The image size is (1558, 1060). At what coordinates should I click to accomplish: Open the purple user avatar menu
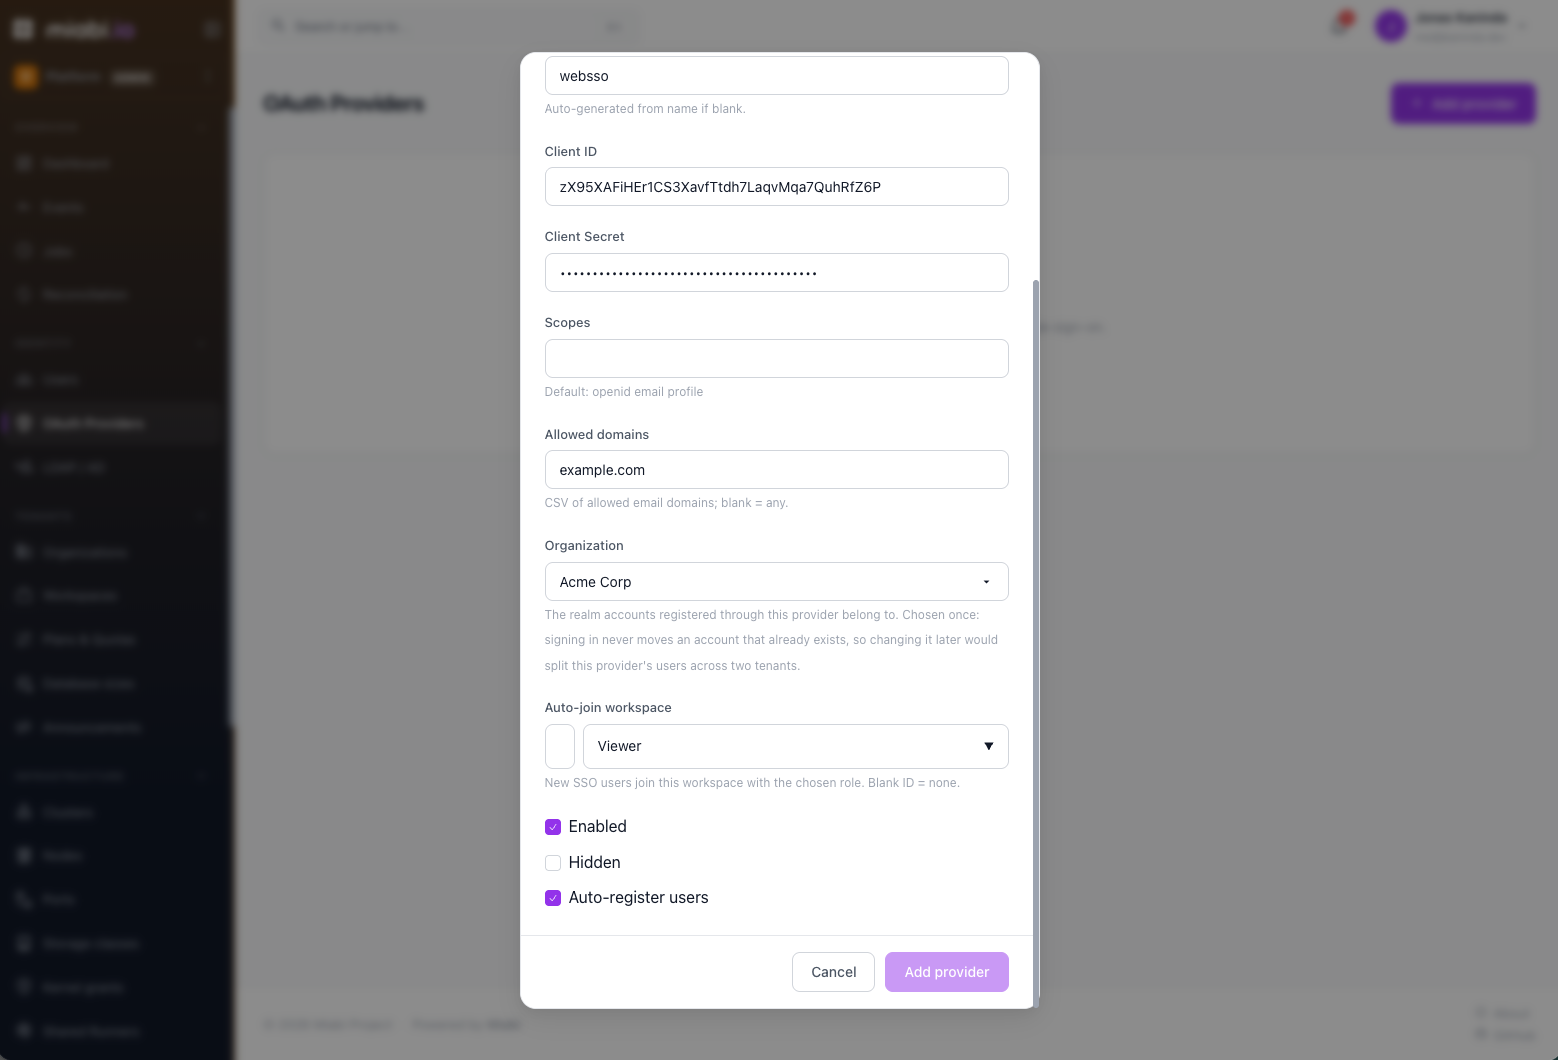(1390, 26)
